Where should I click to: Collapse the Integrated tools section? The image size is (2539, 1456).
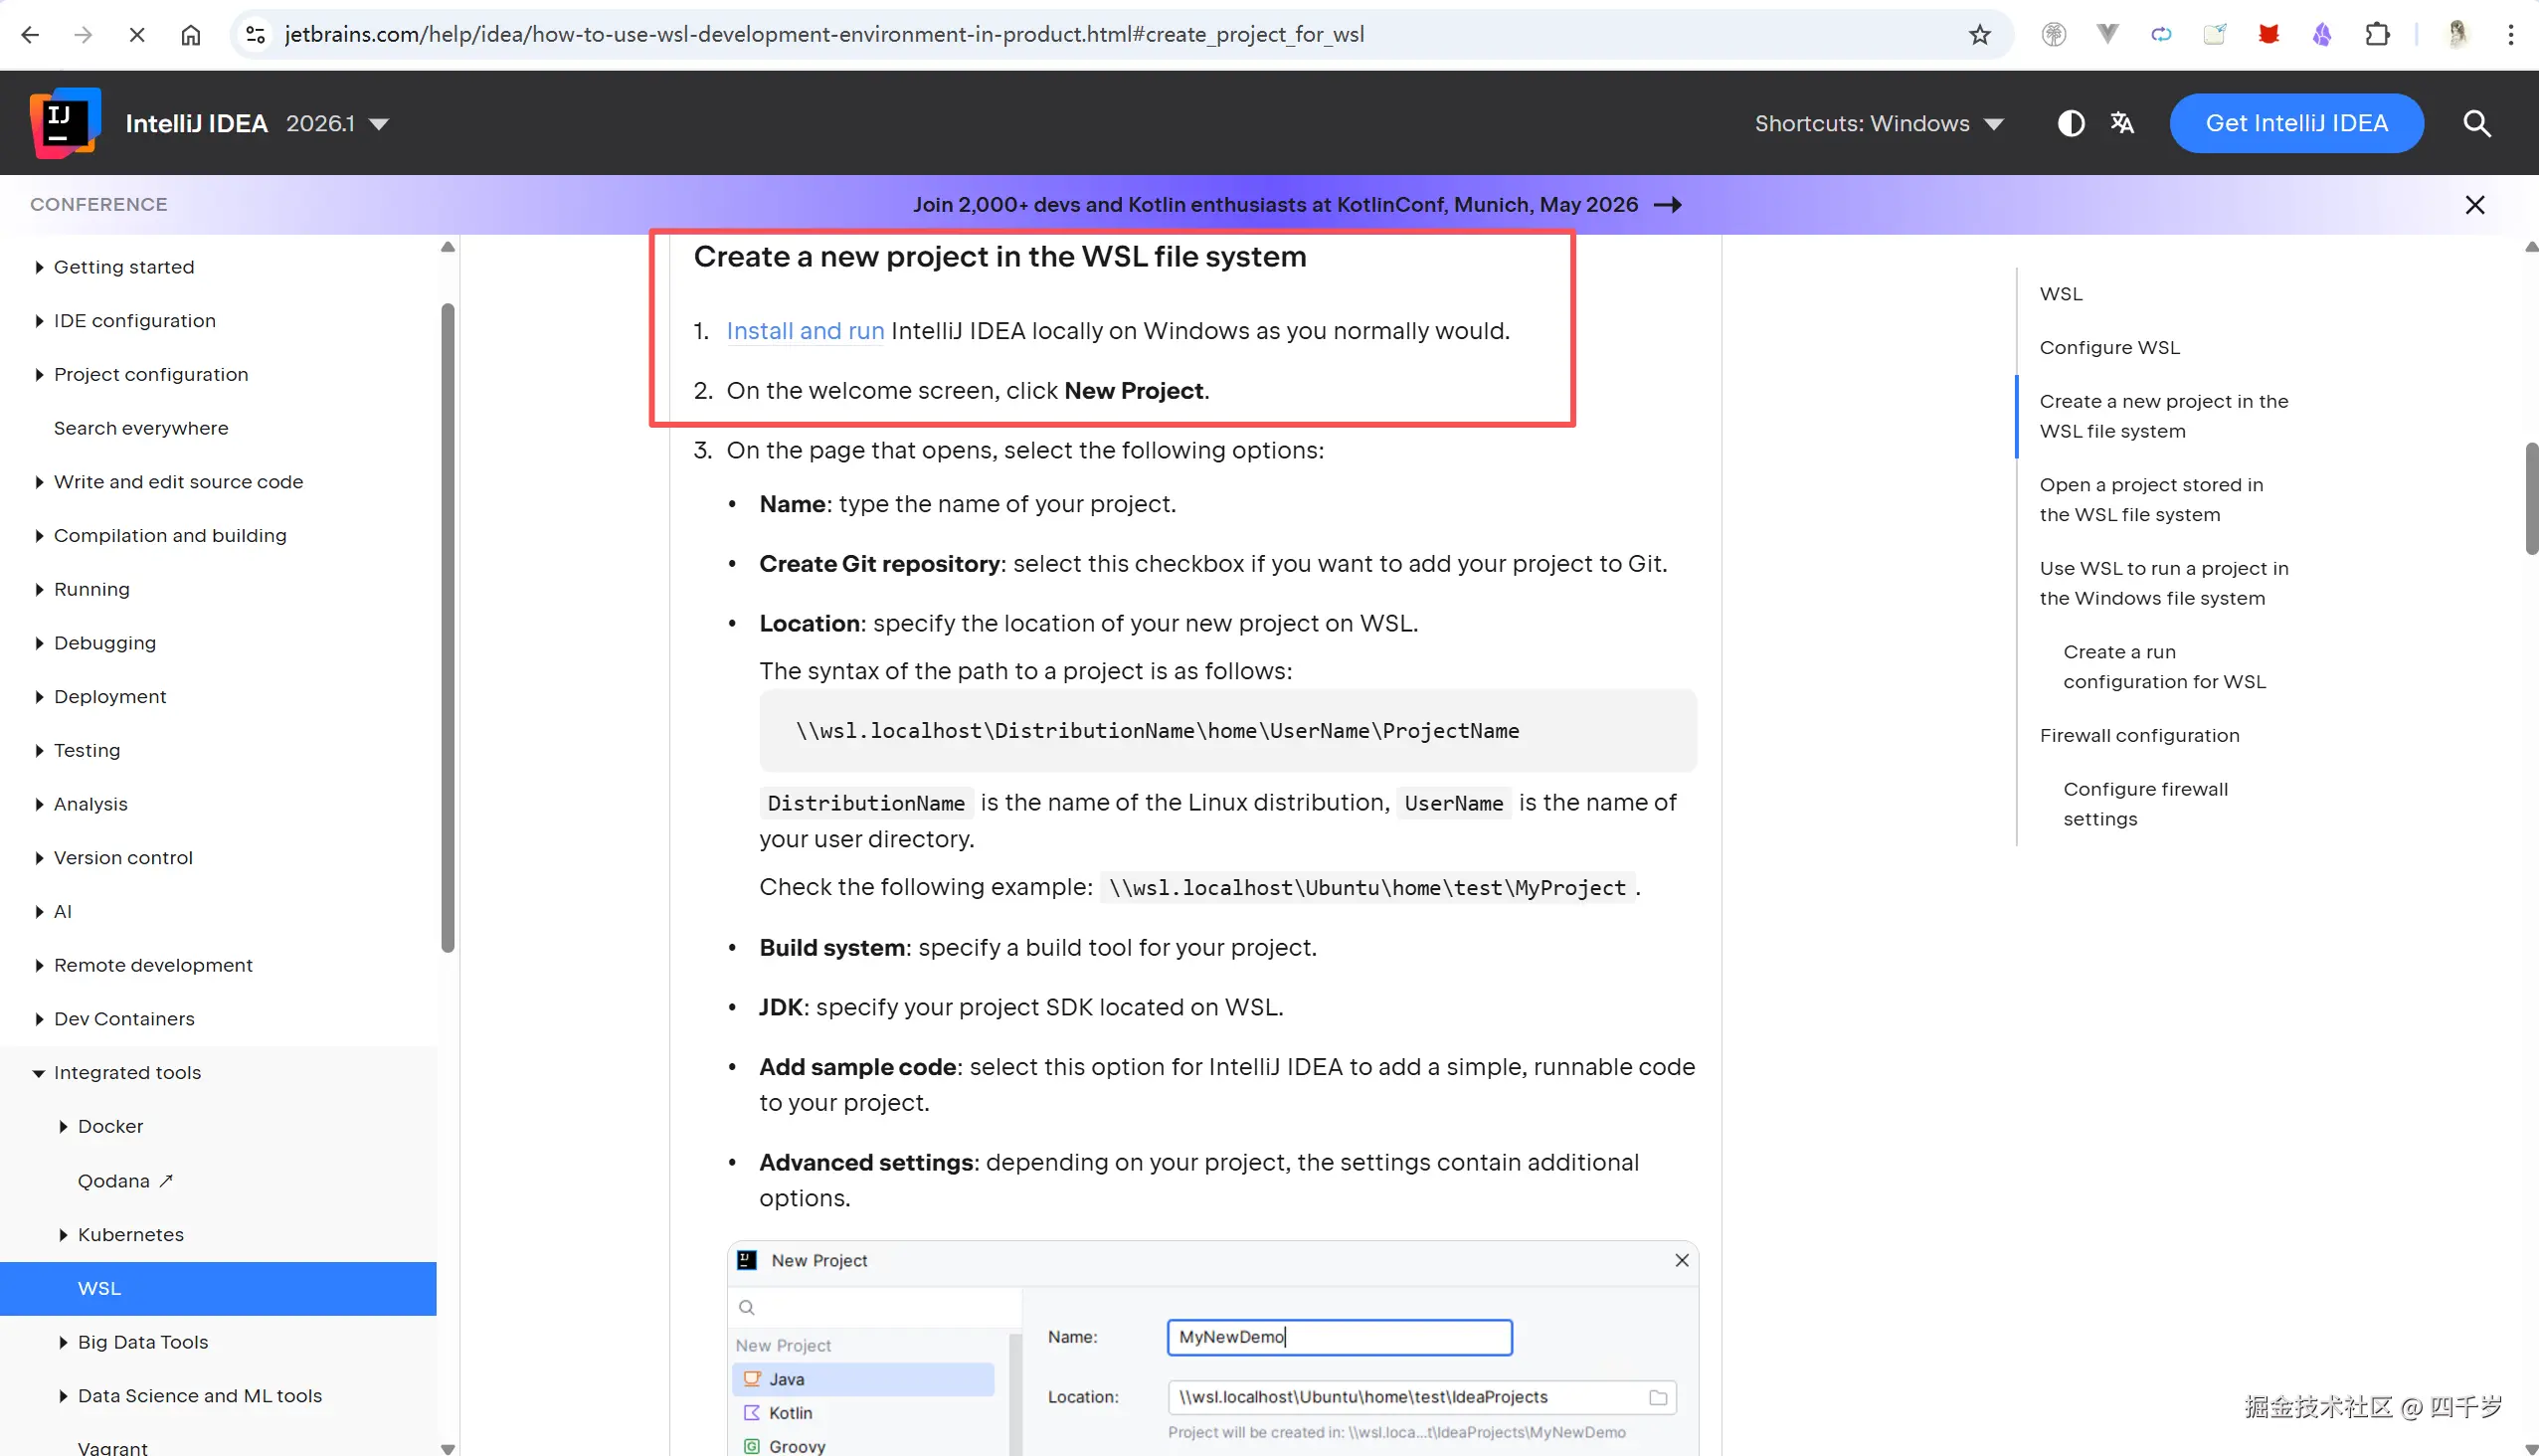39,1073
